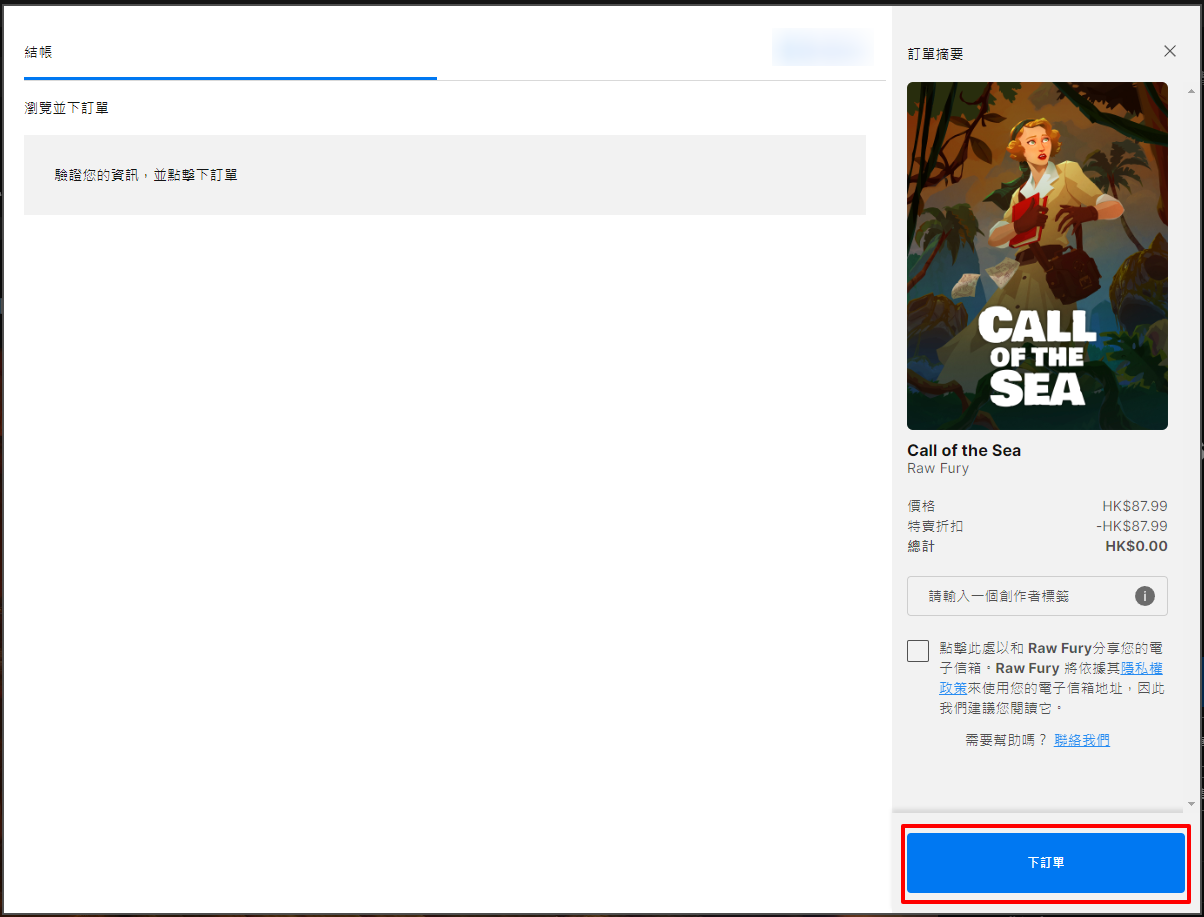
Task: Click the creator tag info icon
Action: (x=1145, y=596)
